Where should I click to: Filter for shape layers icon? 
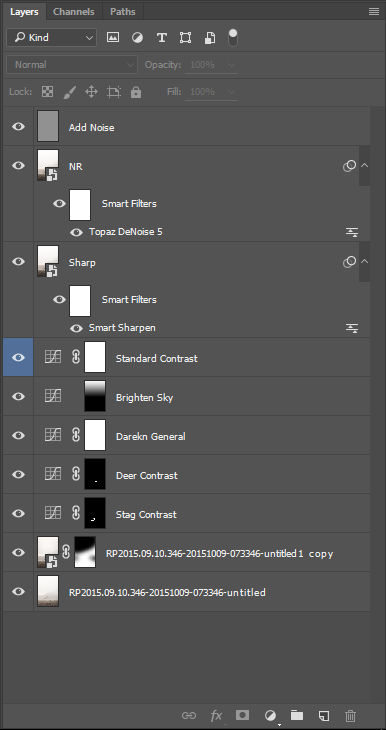[185, 38]
